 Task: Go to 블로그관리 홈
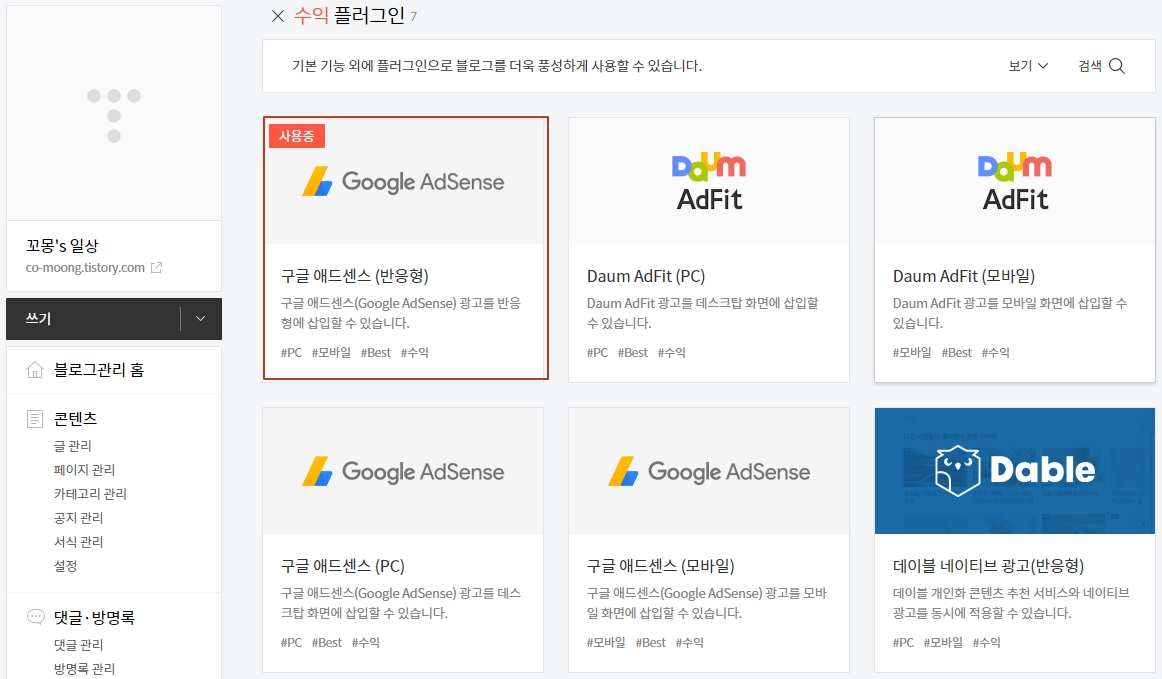(x=99, y=370)
